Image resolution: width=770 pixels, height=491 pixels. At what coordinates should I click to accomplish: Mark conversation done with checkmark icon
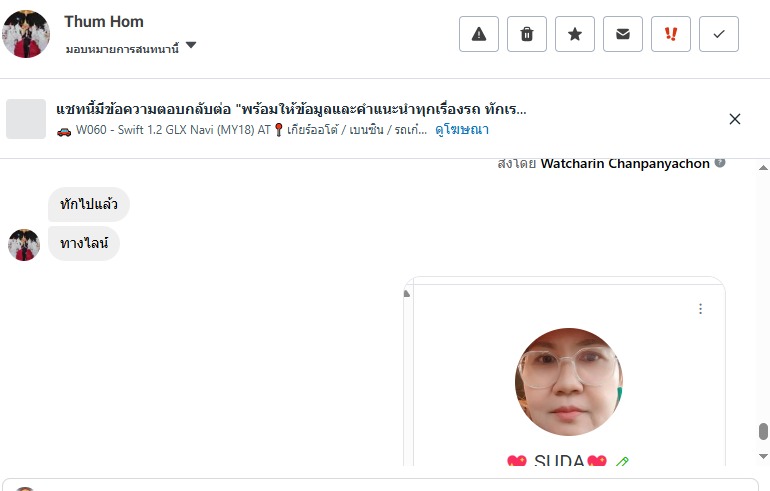[x=719, y=34]
